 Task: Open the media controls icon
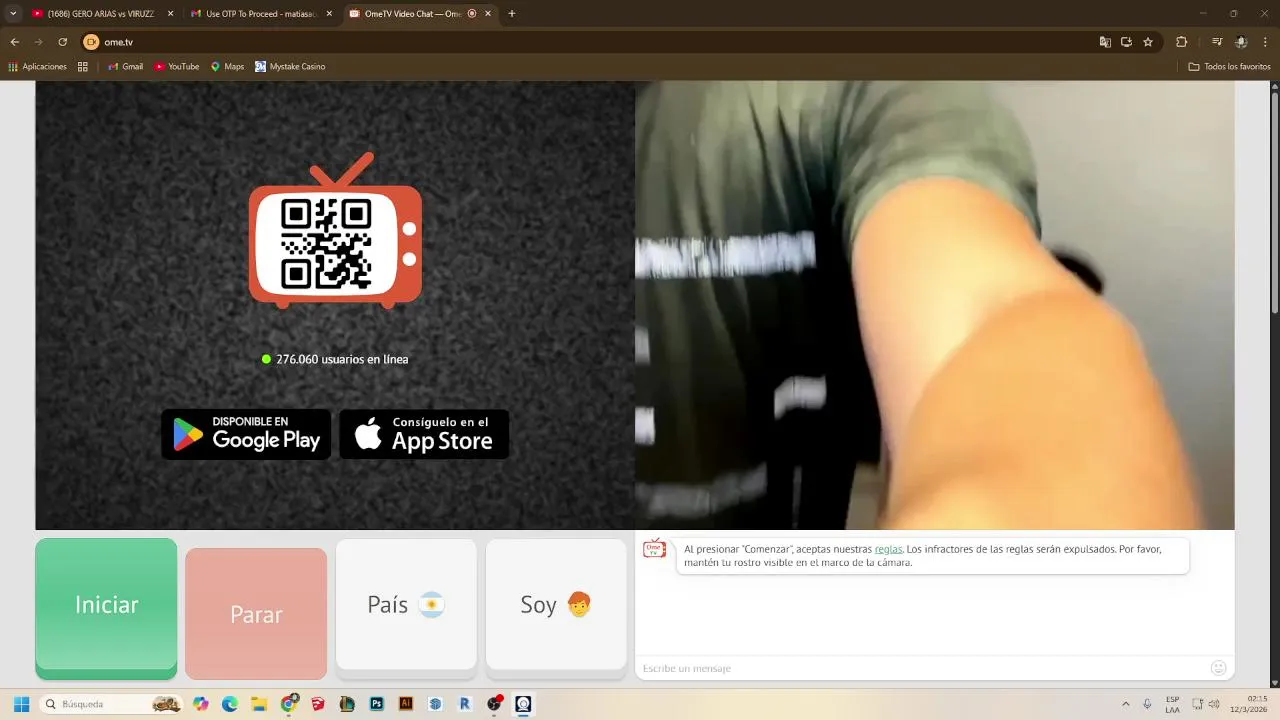click(1217, 42)
